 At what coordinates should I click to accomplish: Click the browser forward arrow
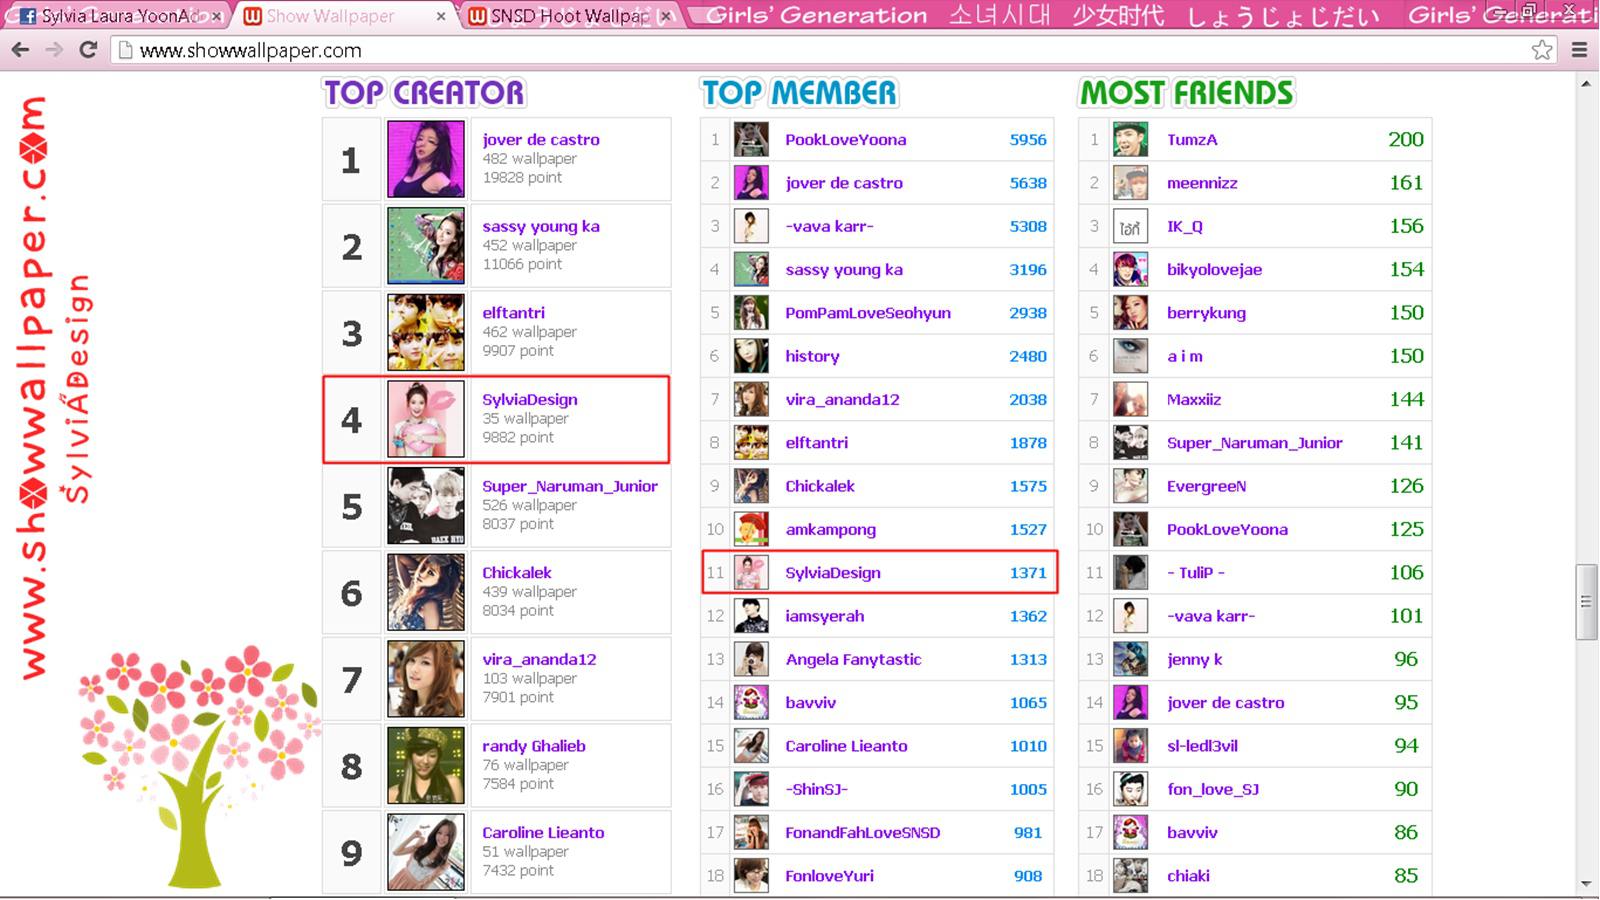coord(54,50)
